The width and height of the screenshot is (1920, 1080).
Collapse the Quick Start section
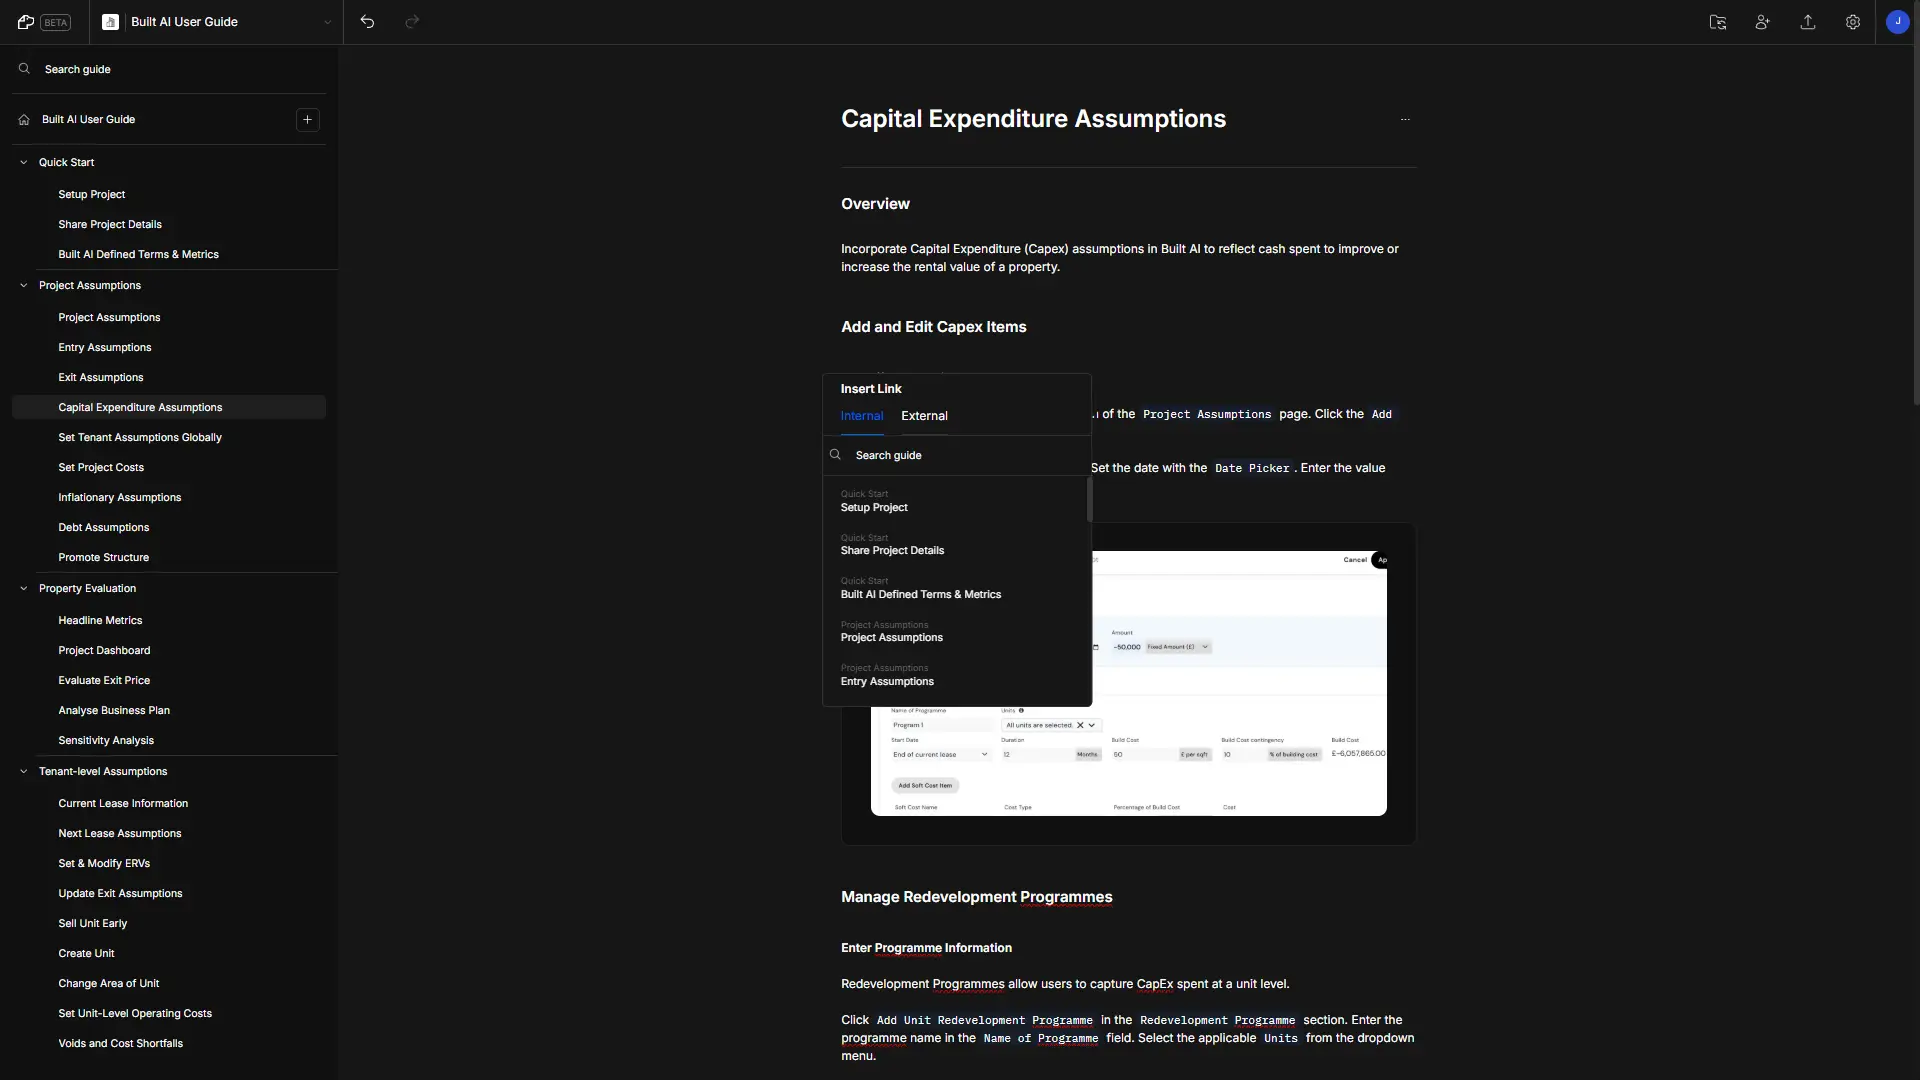pyautogui.click(x=24, y=162)
